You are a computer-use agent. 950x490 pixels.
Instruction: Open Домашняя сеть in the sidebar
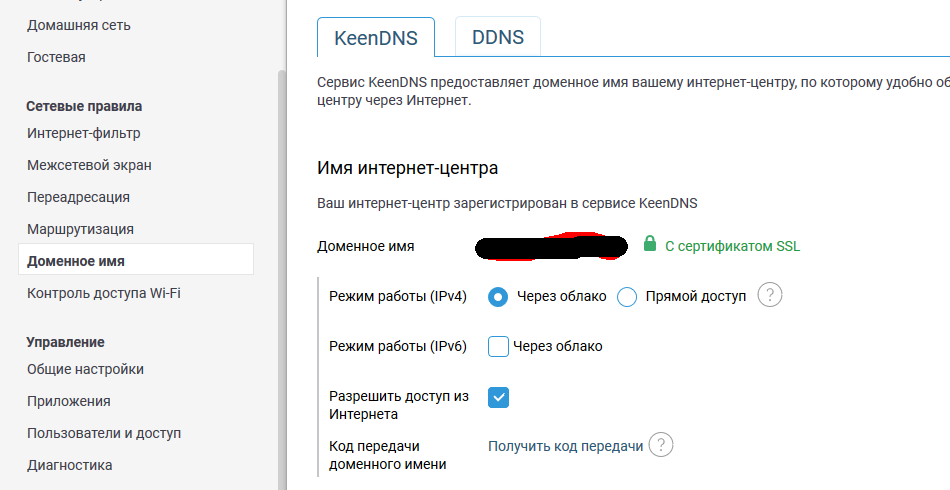pyautogui.click(x=79, y=25)
